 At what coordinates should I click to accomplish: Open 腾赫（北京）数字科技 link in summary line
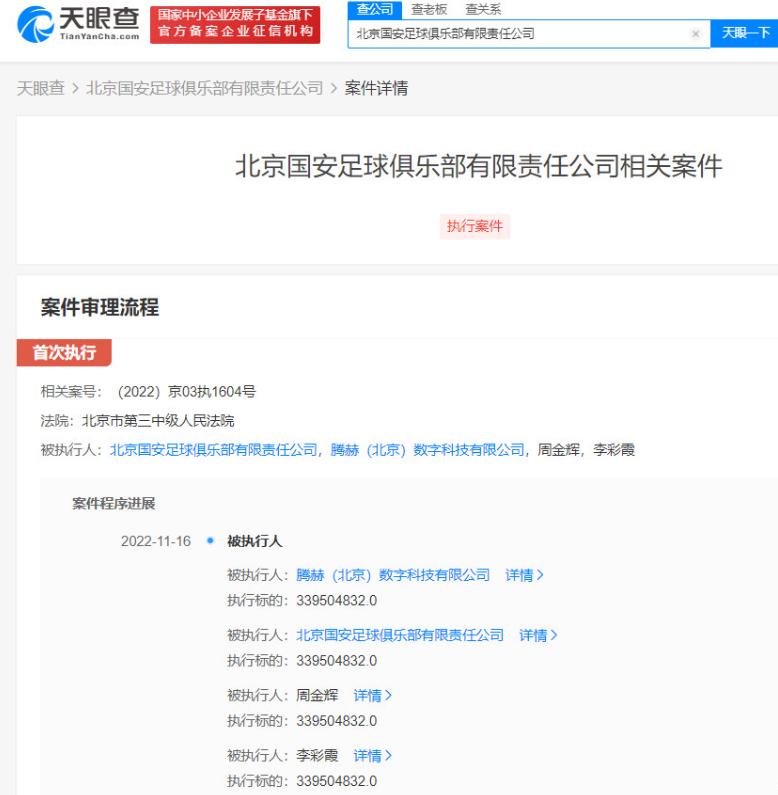pyautogui.click(x=428, y=450)
